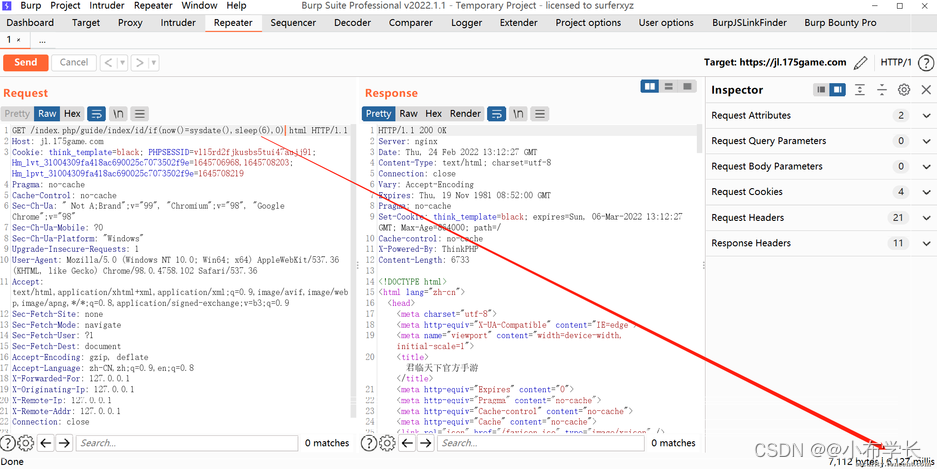Go back with previous request arrow

[108, 63]
